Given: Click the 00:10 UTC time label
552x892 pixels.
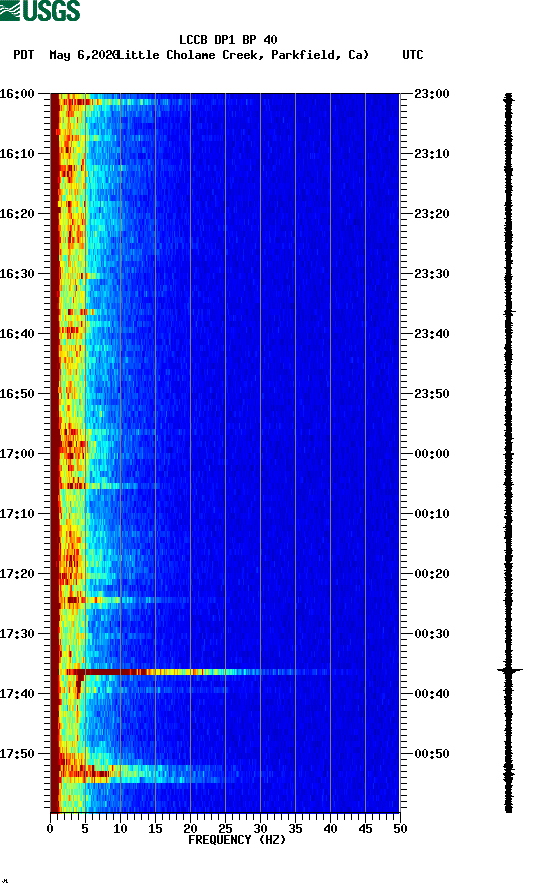Looking at the screenshot, I should [432, 514].
